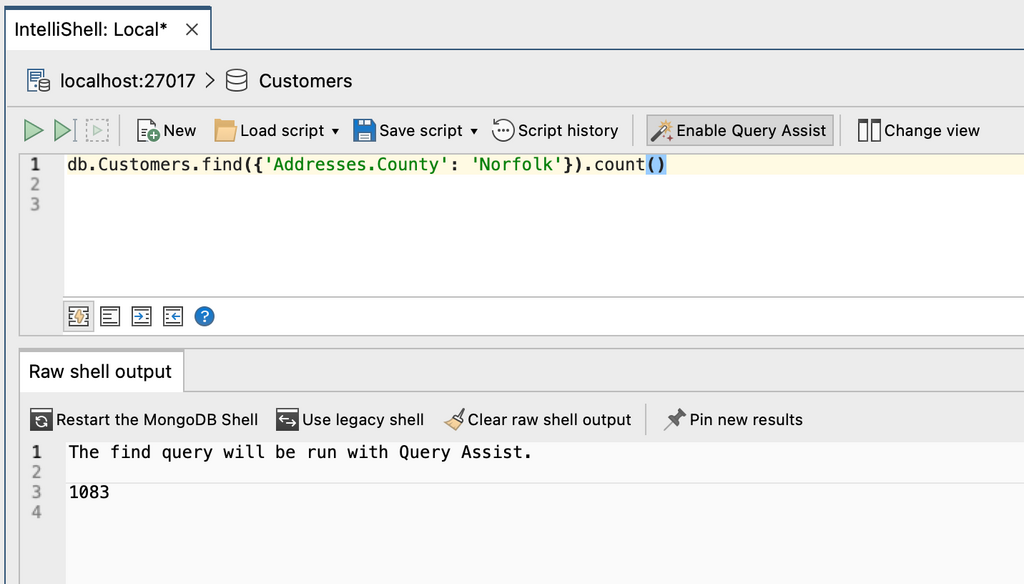Clear raw shell output
Image resolution: width=1024 pixels, height=584 pixels.
[x=538, y=420]
